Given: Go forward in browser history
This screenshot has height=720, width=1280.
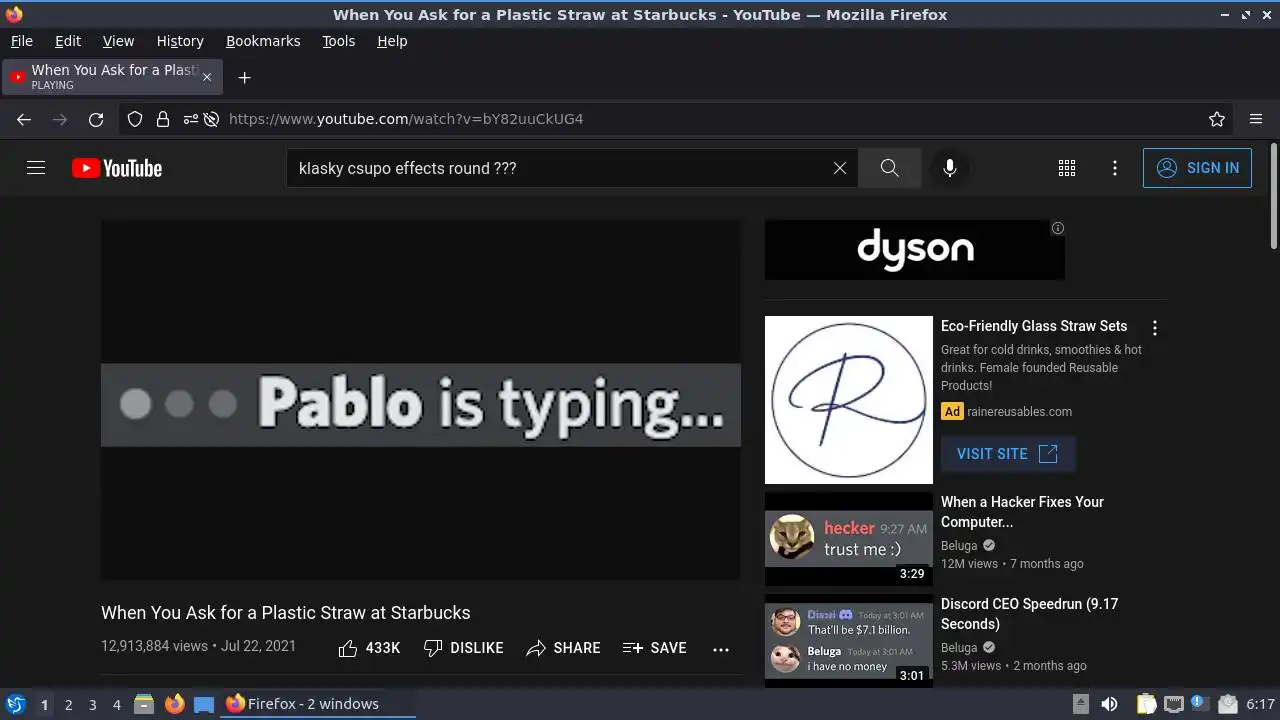Looking at the screenshot, I should 60,119.
